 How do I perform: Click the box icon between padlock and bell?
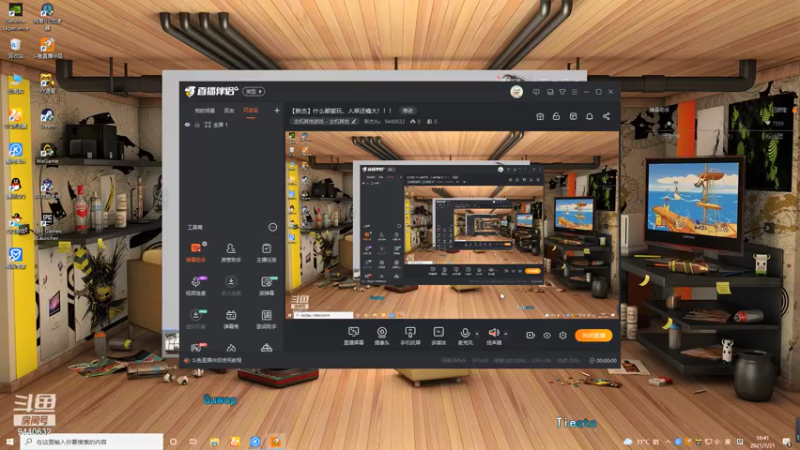[573, 116]
